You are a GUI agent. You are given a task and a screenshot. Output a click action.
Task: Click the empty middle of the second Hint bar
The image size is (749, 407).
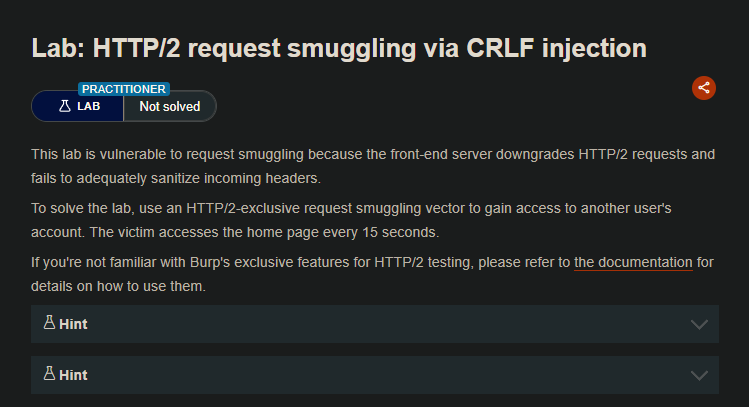pyautogui.click(x=380, y=375)
